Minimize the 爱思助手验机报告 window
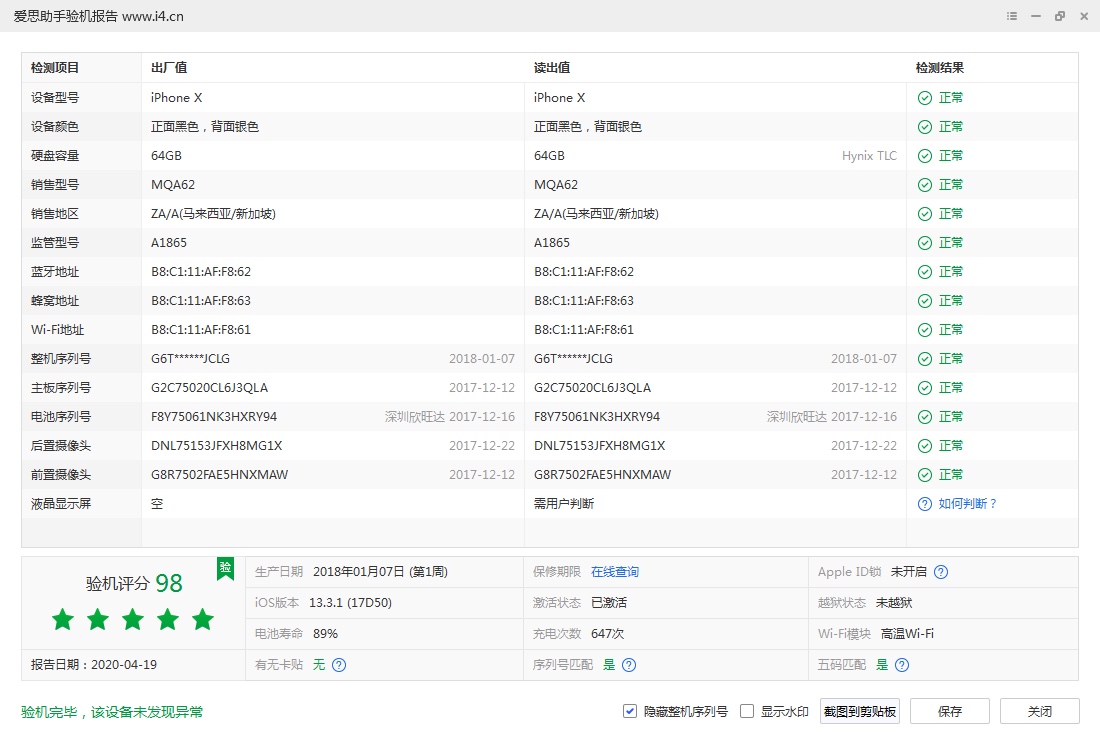 click(1035, 16)
